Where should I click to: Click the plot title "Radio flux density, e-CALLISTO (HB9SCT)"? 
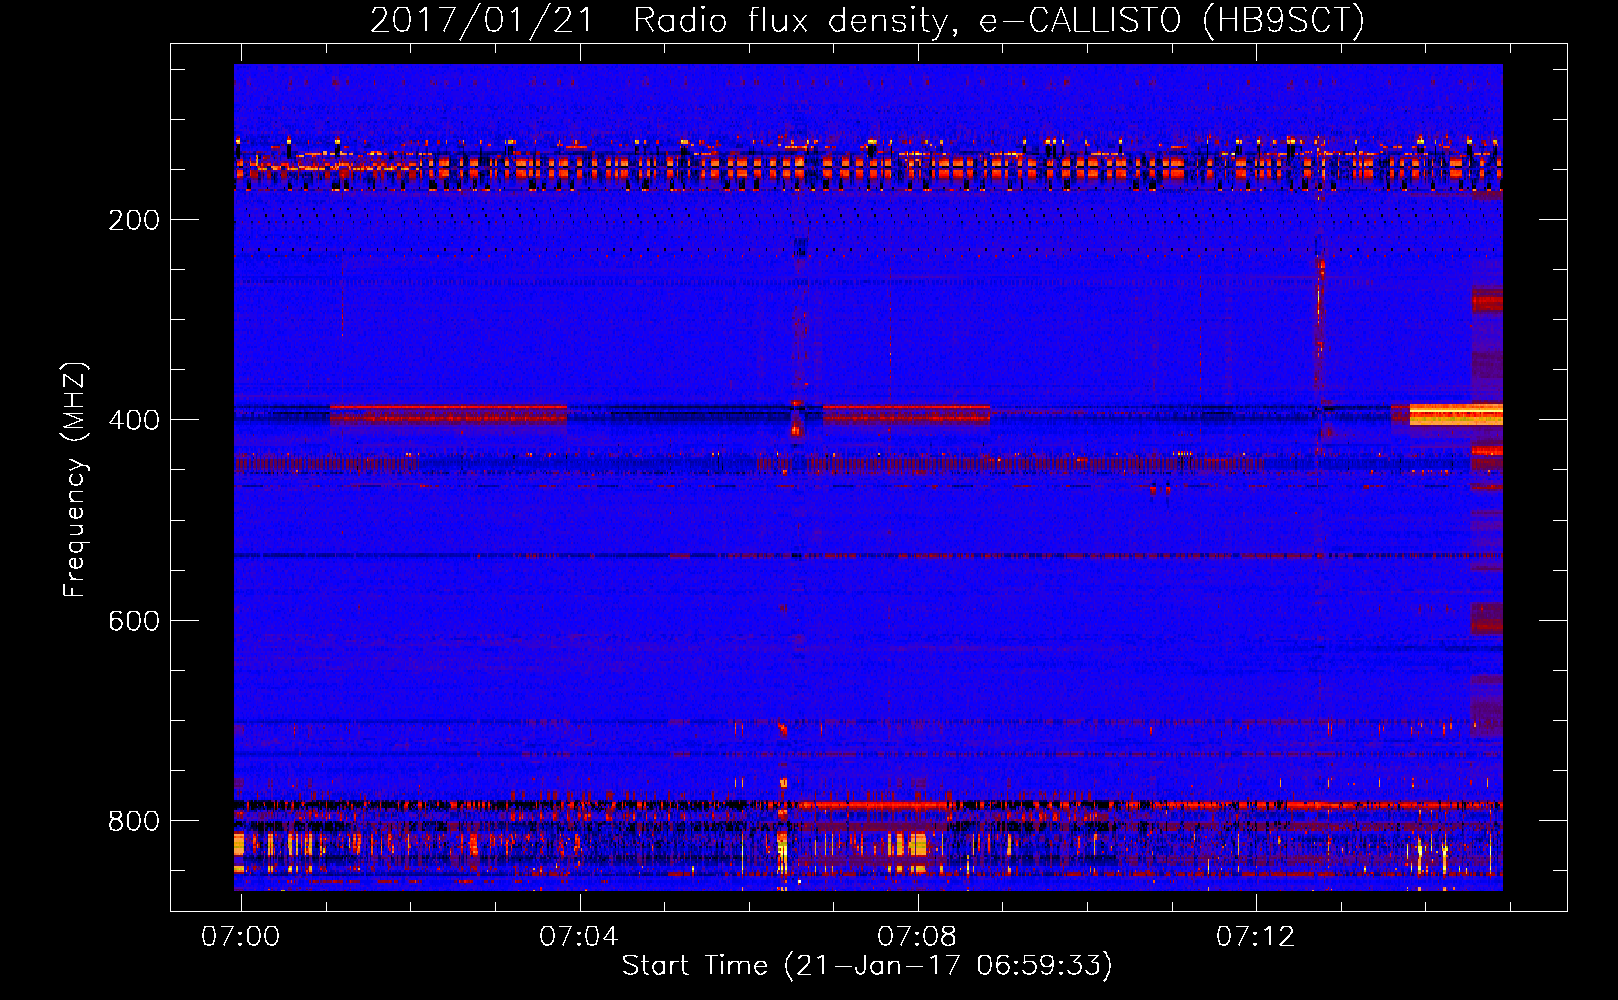(998, 21)
